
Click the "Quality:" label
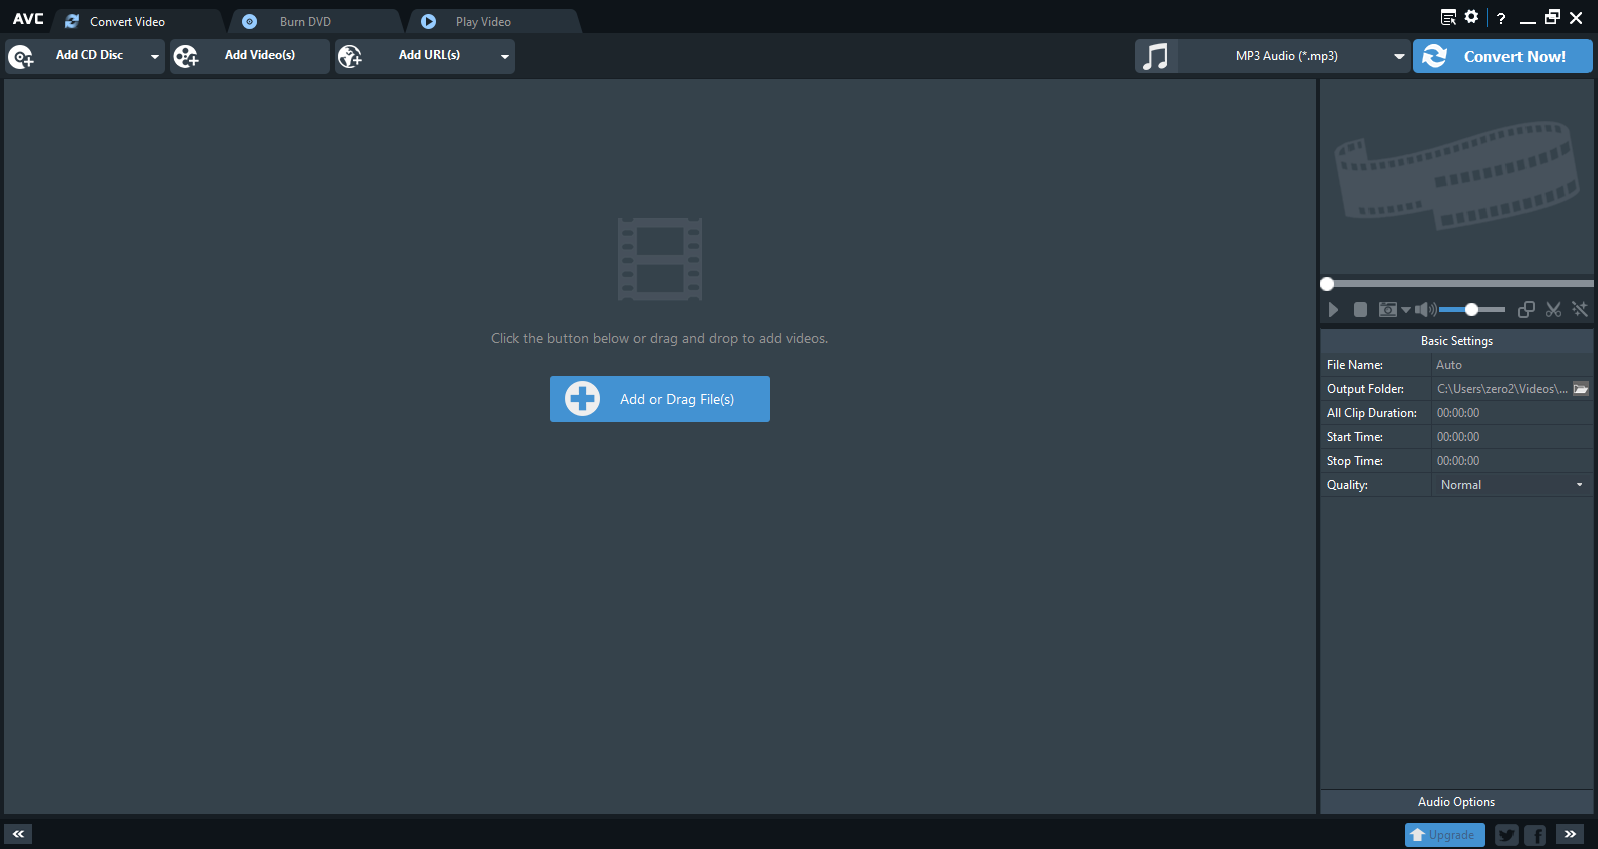[x=1347, y=485]
